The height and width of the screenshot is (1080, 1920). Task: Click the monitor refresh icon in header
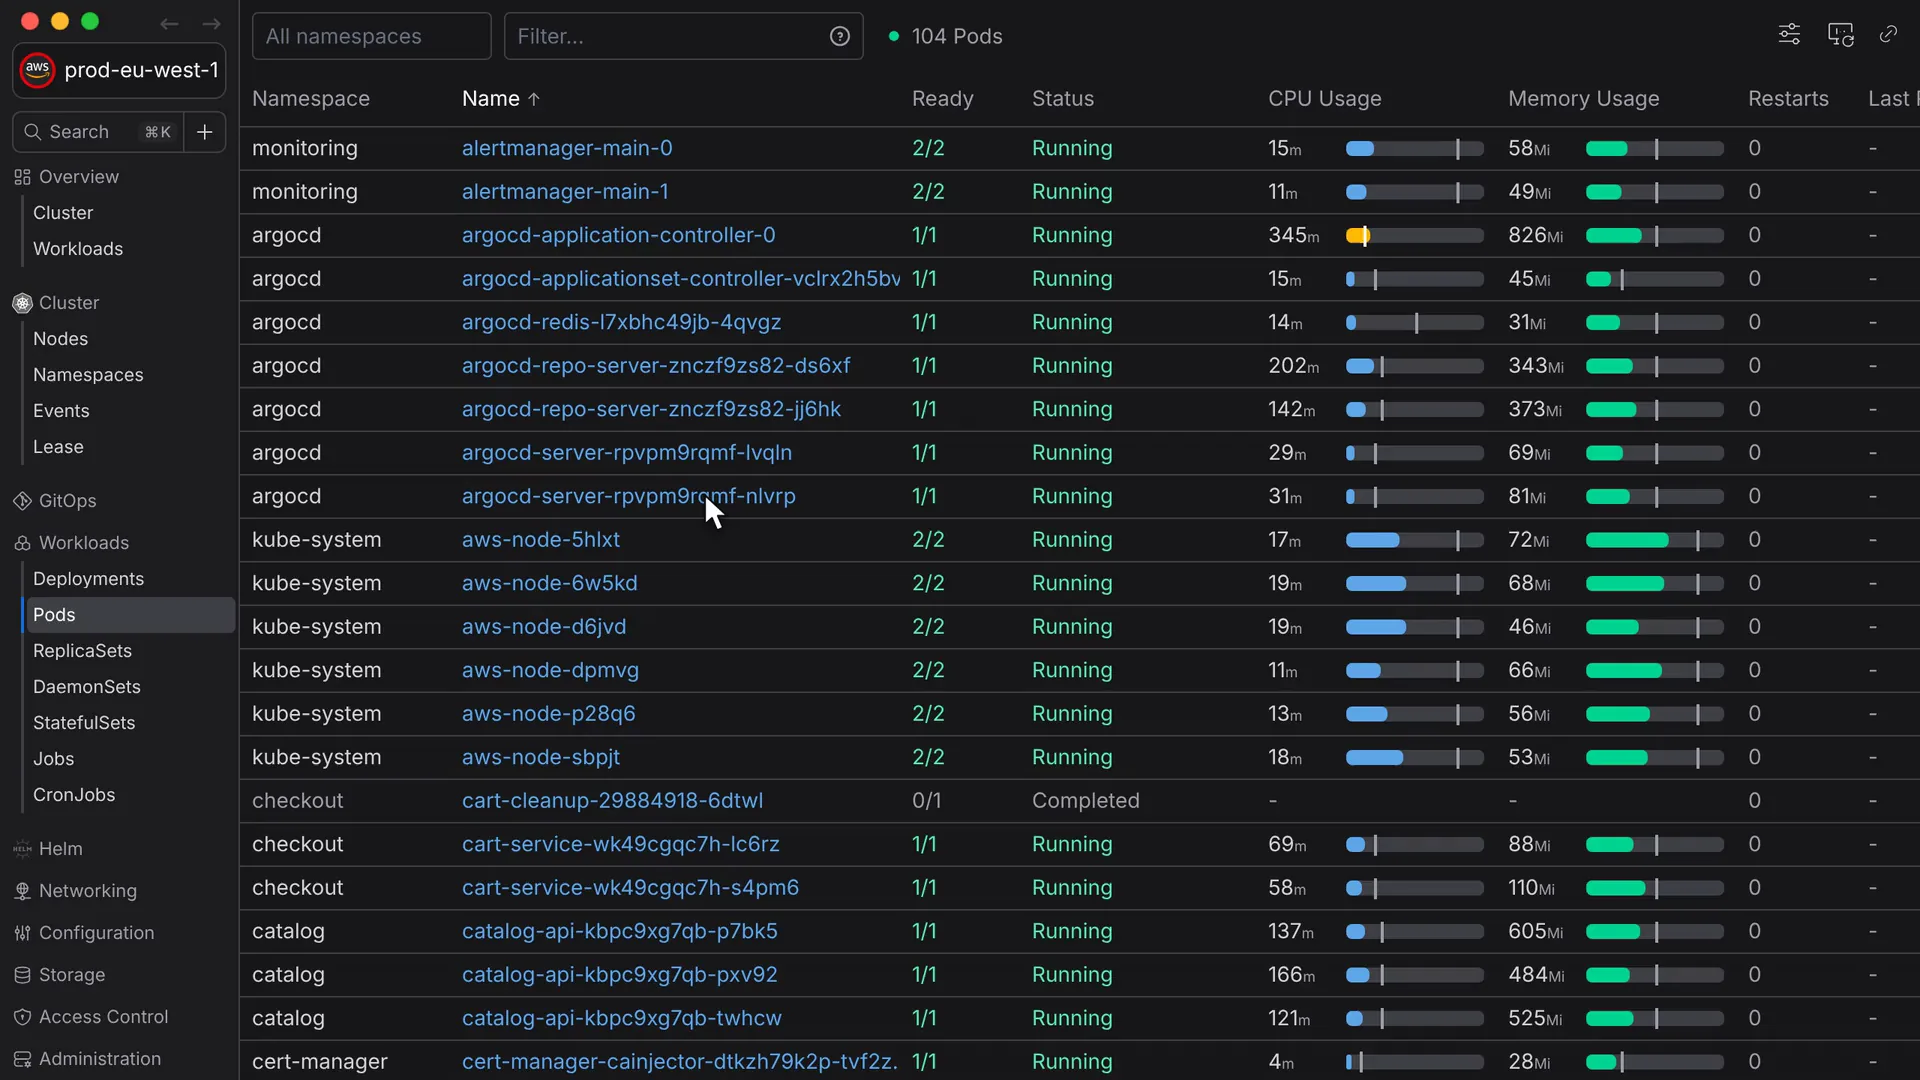pos(1840,35)
